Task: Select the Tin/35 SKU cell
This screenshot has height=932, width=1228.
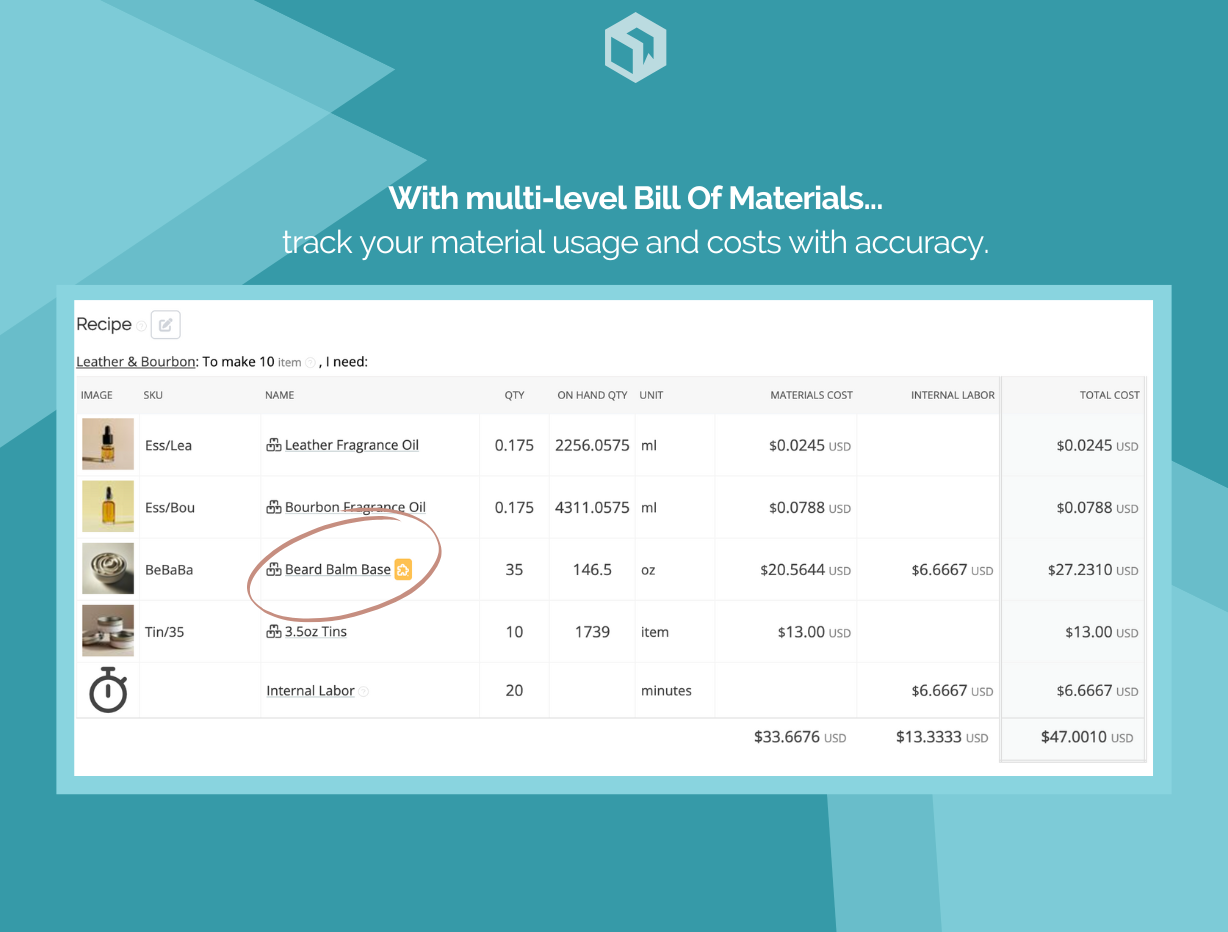Action: (166, 631)
